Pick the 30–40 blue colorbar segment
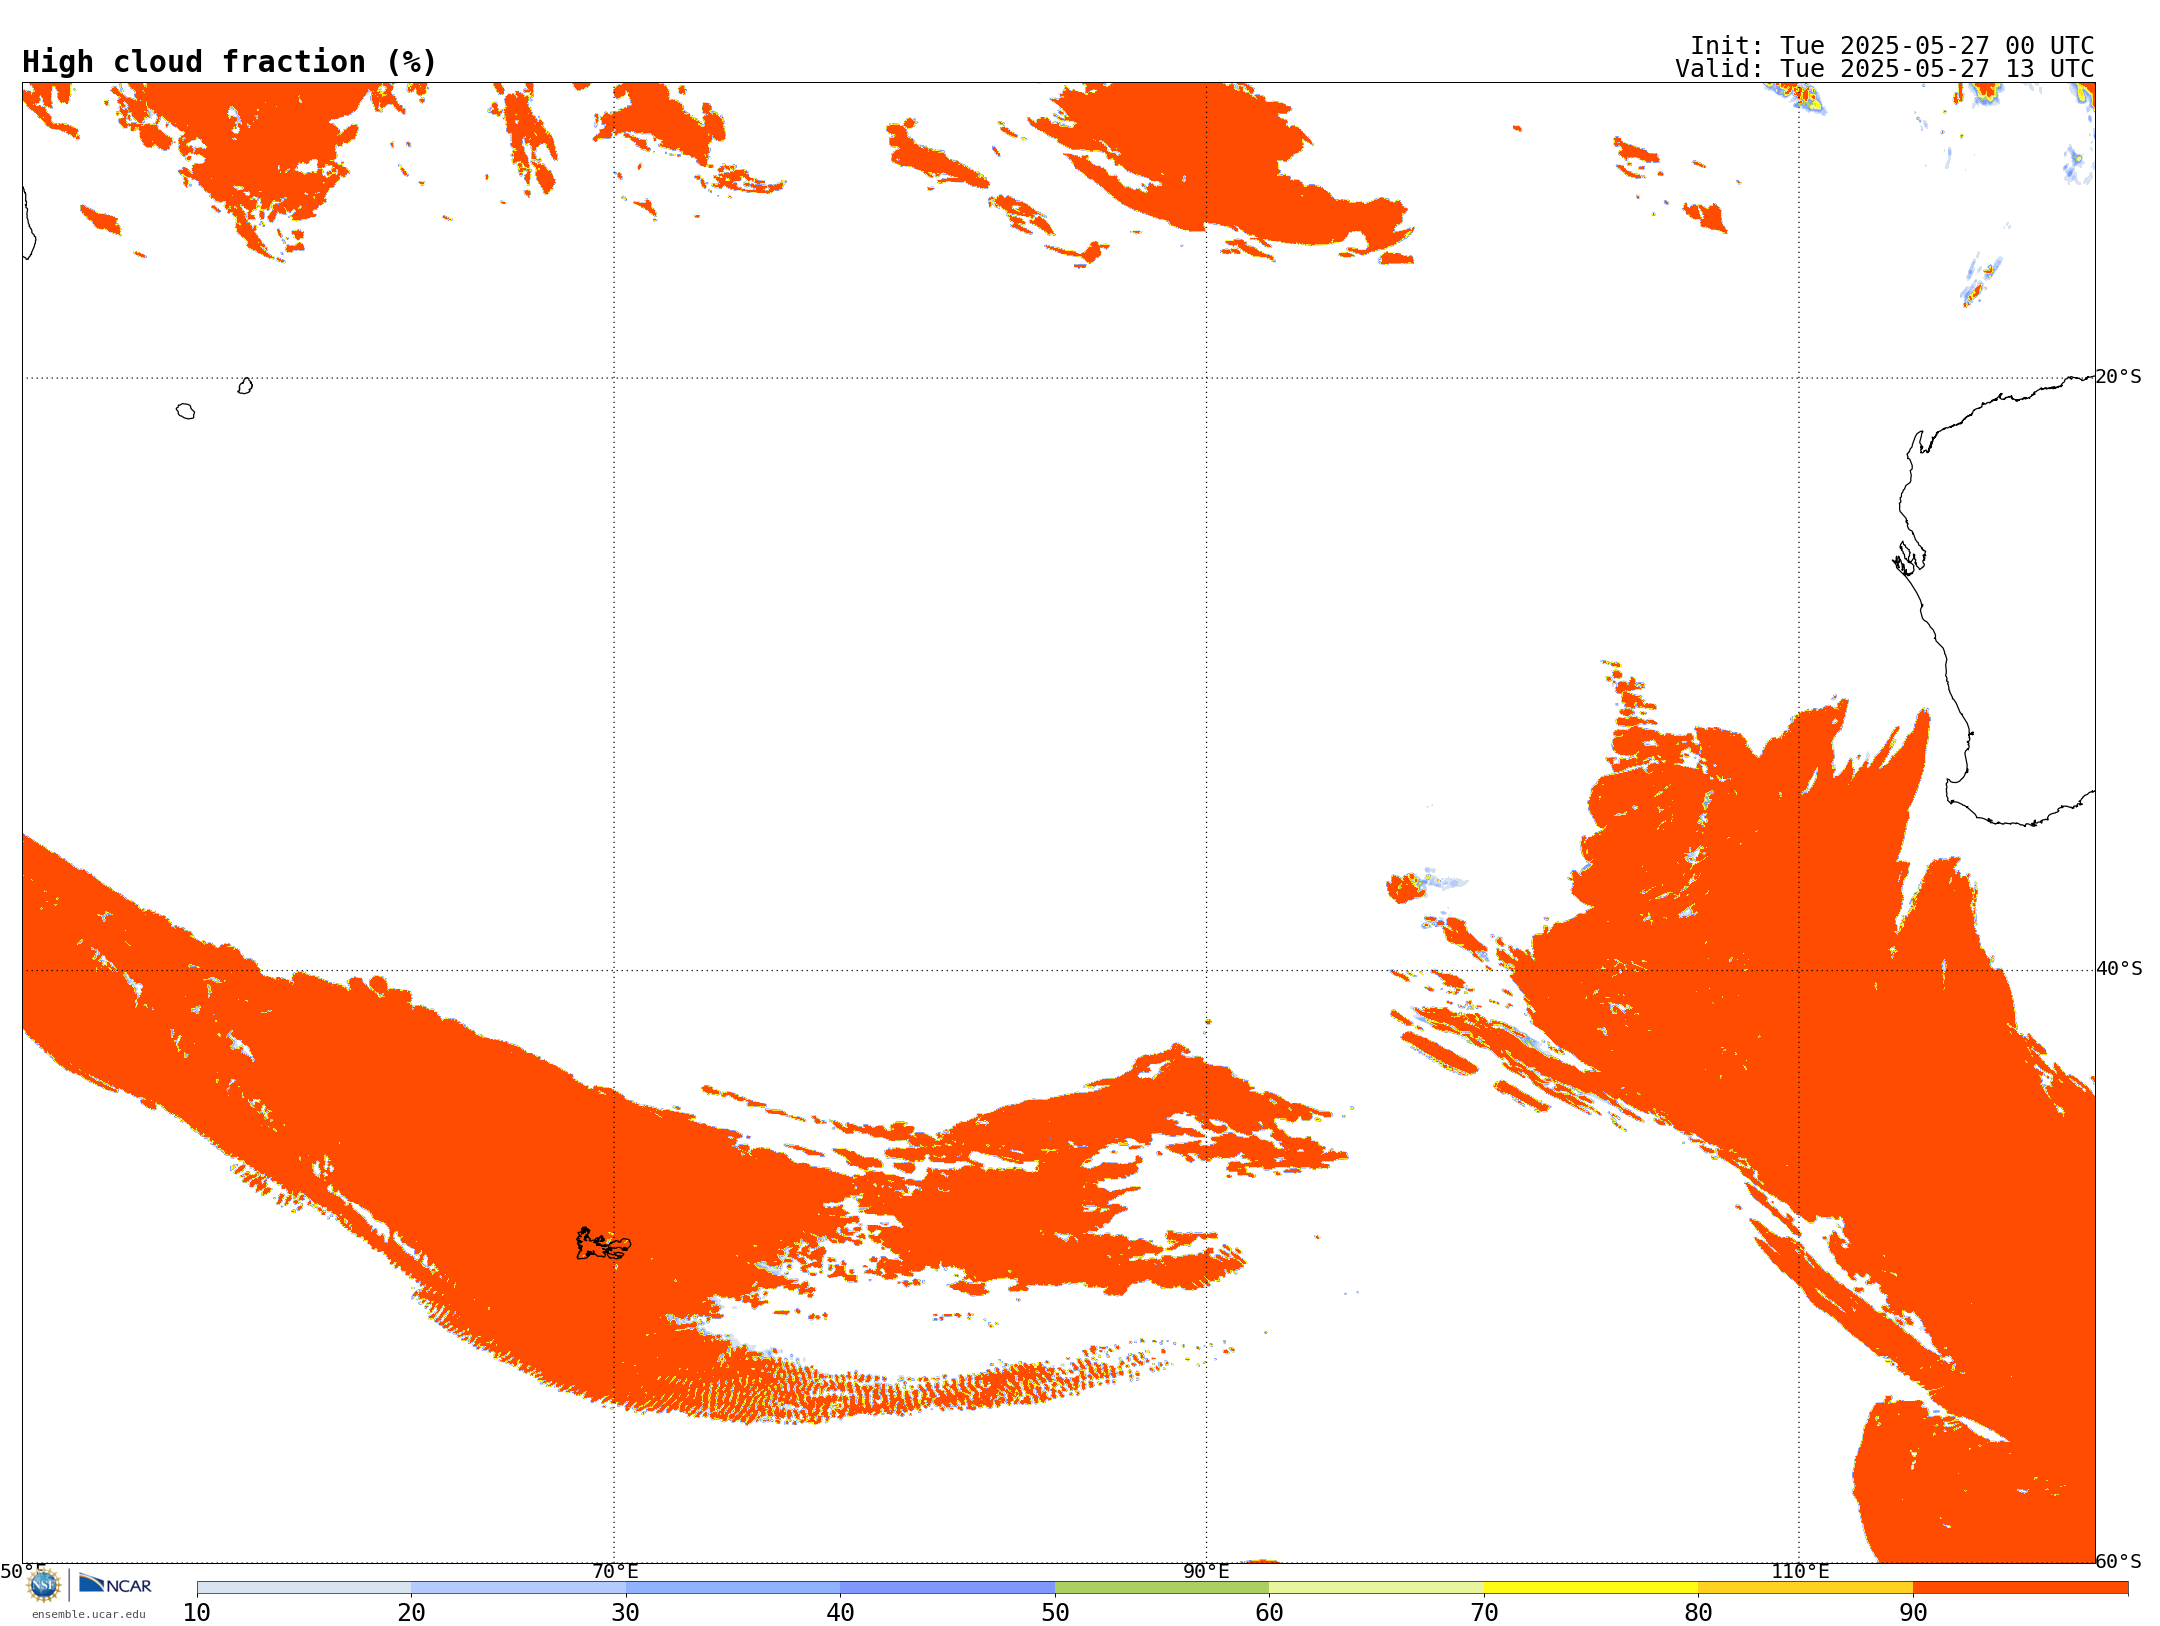This screenshot has height=1626, width=2160. pyautogui.click(x=733, y=1588)
